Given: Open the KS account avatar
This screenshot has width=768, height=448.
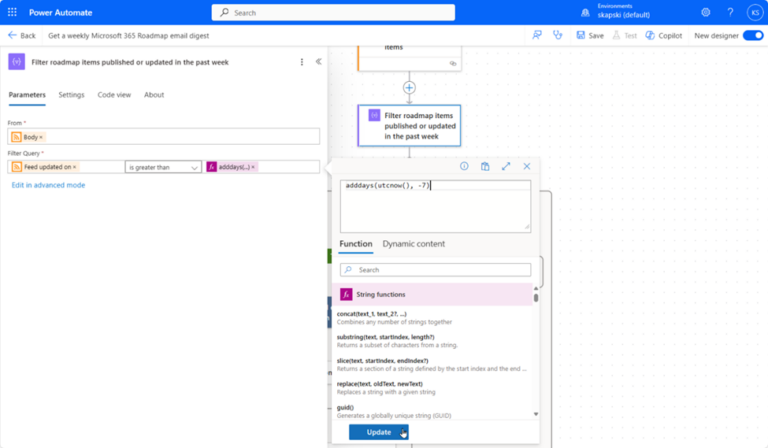Looking at the screenshot, I should (x=755, y=12).
